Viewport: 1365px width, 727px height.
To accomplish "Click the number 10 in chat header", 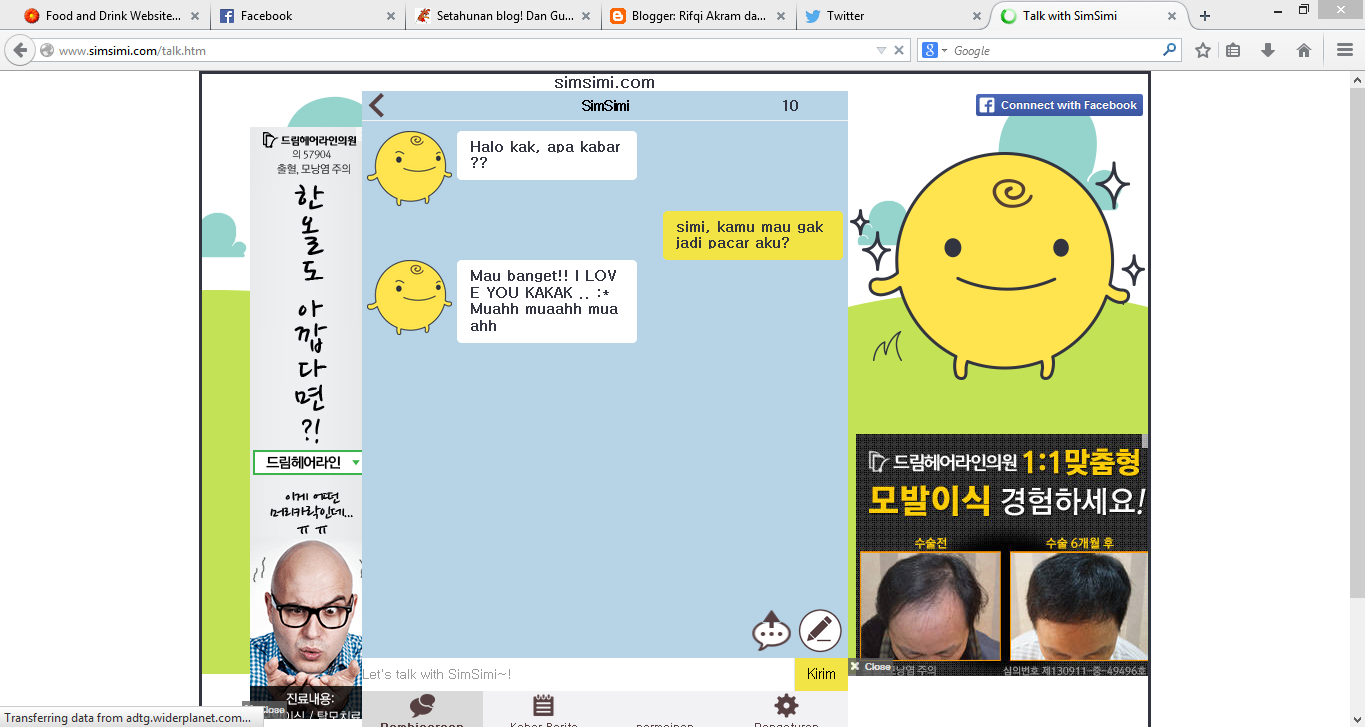I will [x=790, y=106].
